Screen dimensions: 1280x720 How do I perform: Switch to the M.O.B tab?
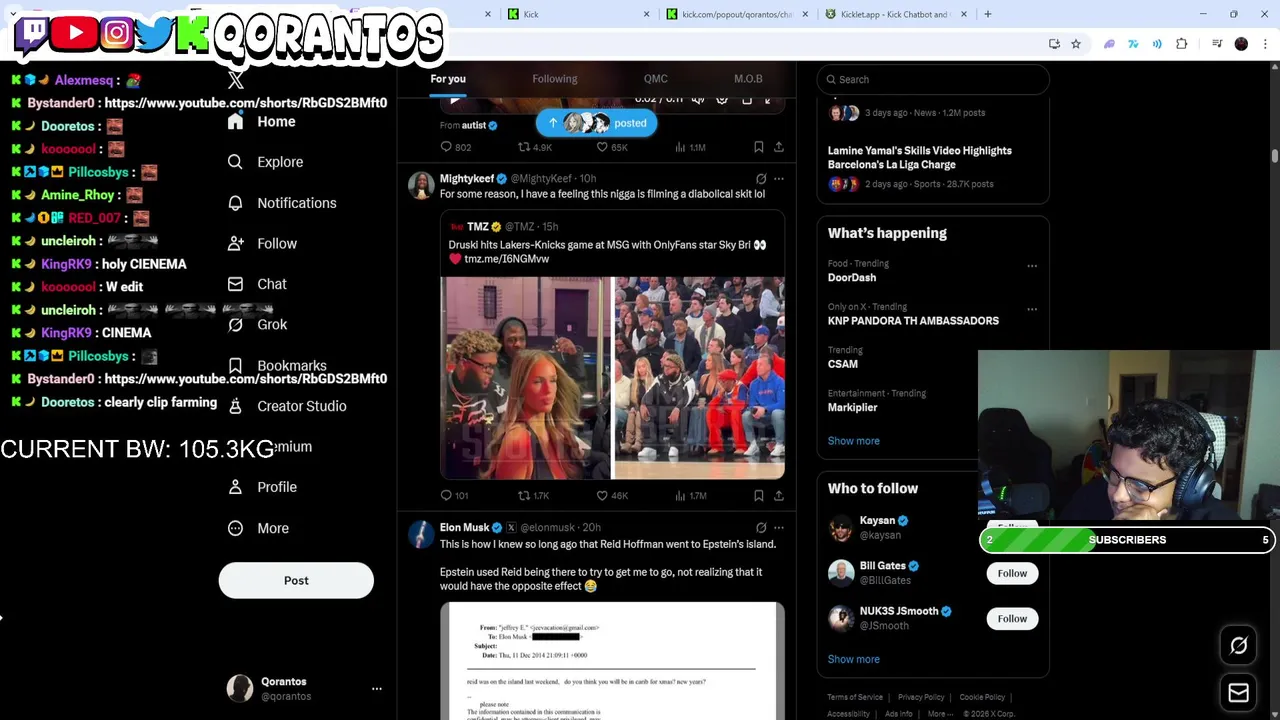coord(748,79)
